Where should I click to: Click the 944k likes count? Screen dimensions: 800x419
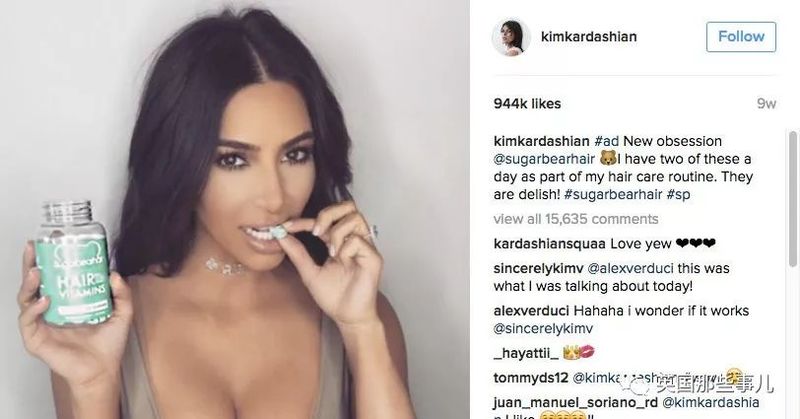pos(527,104)
